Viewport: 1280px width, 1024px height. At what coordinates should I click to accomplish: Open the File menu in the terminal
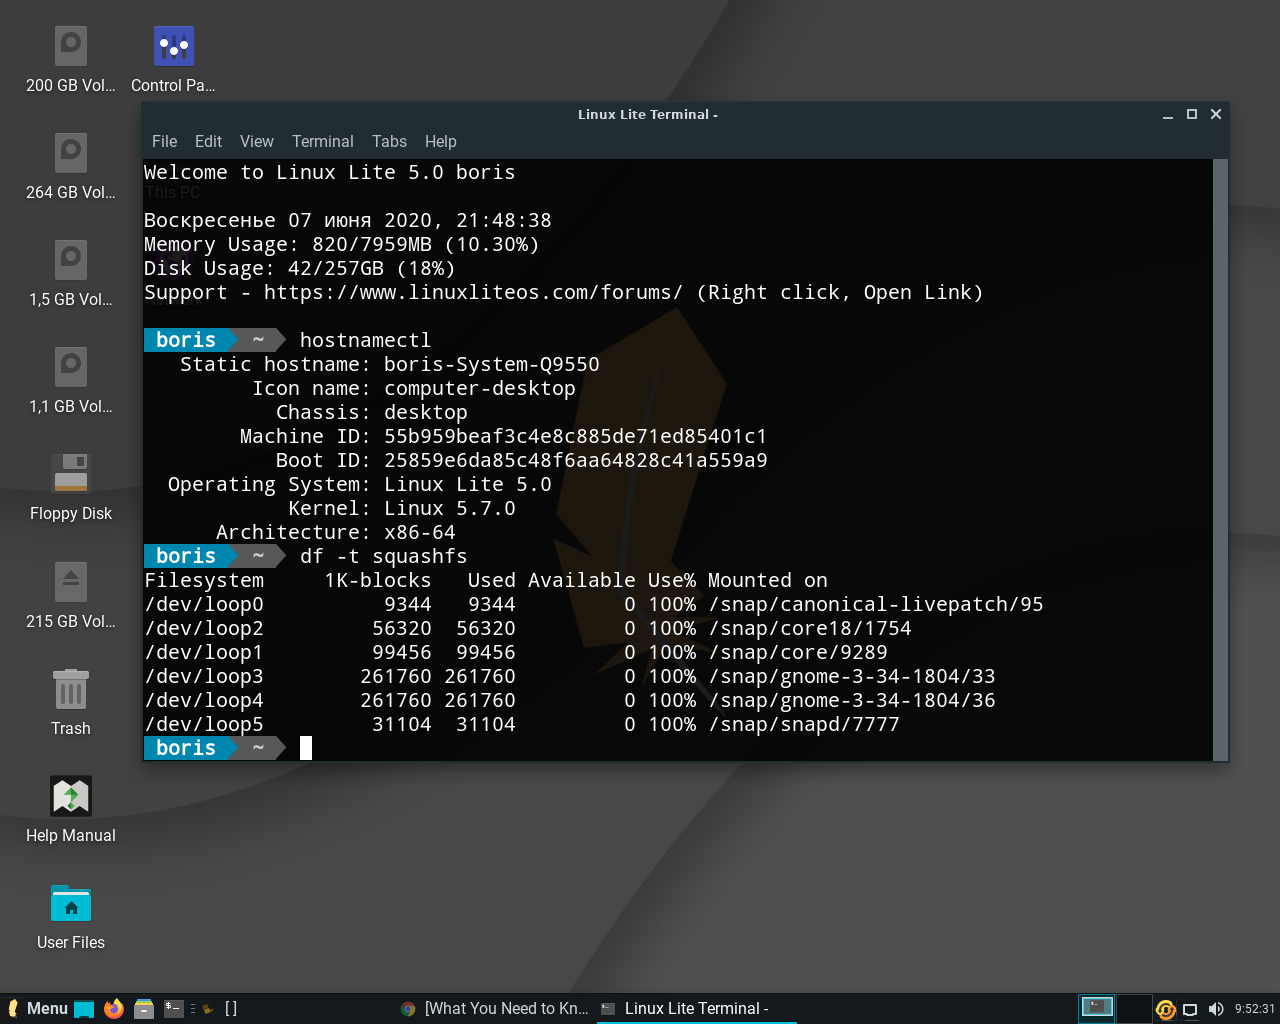tap(164, 141)
